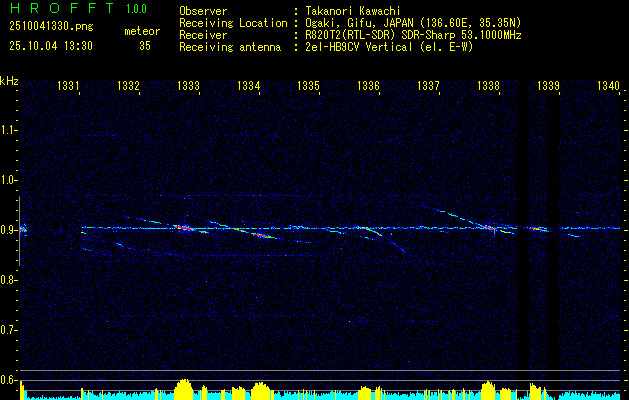This screenshot has height=400, width=629.
Task: Click the meteor label
Action: 142,31
